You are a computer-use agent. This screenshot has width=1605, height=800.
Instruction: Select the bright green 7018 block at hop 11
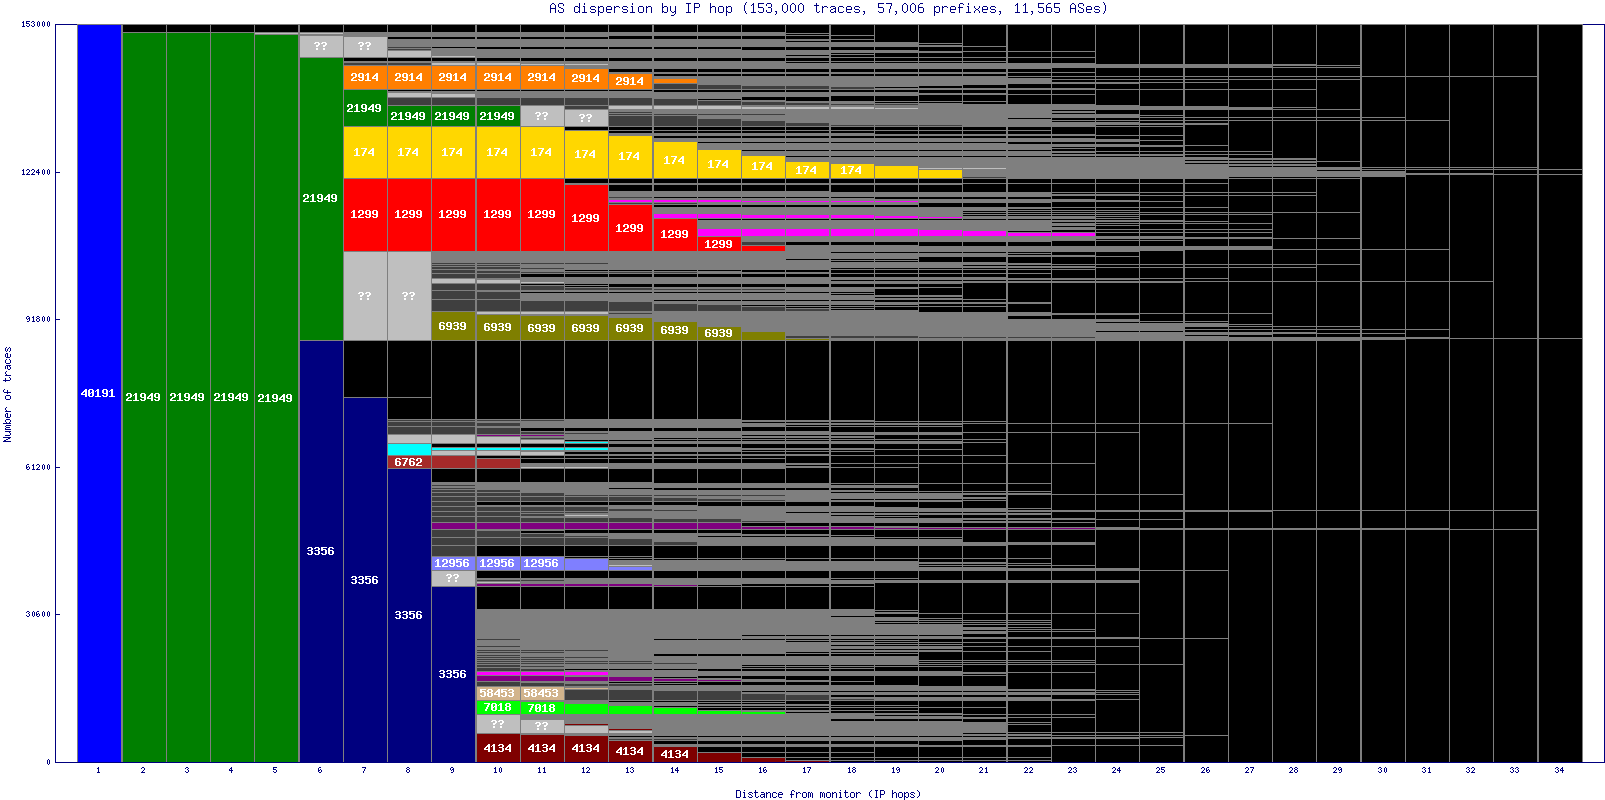point(542,708)
